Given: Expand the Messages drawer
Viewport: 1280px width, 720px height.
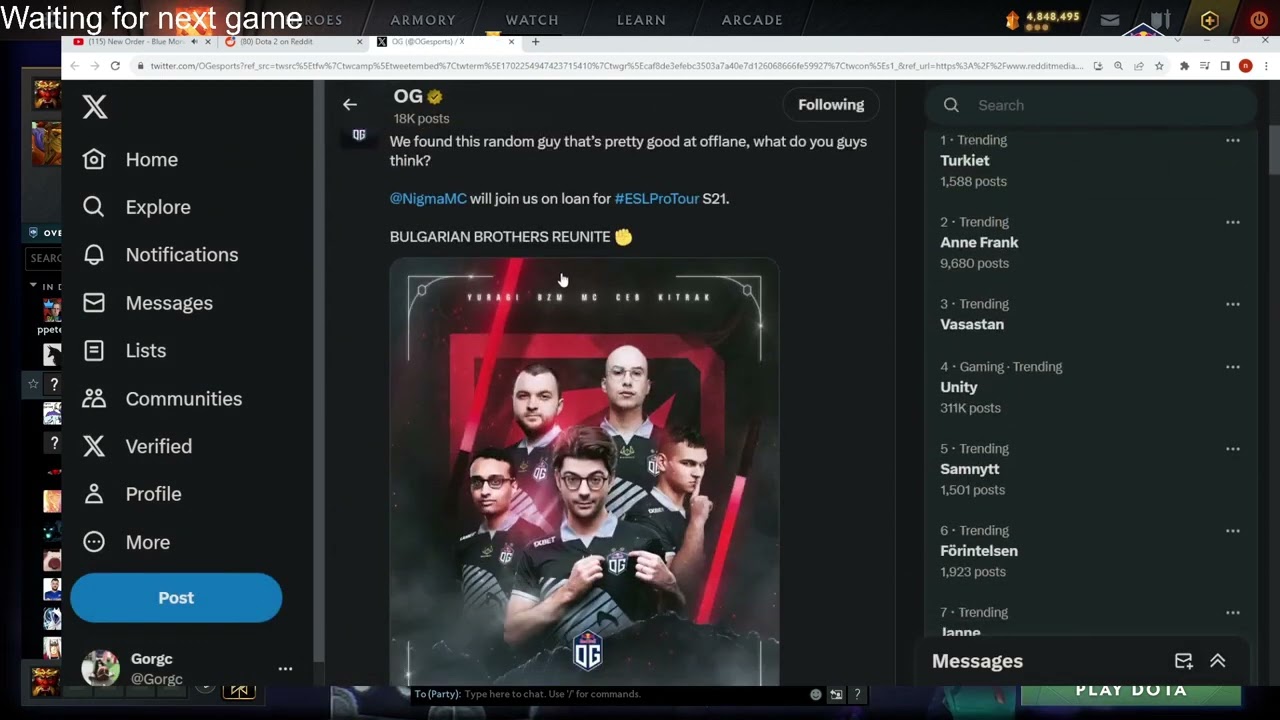Looking at the screenshot, I should pos(1218,661).
